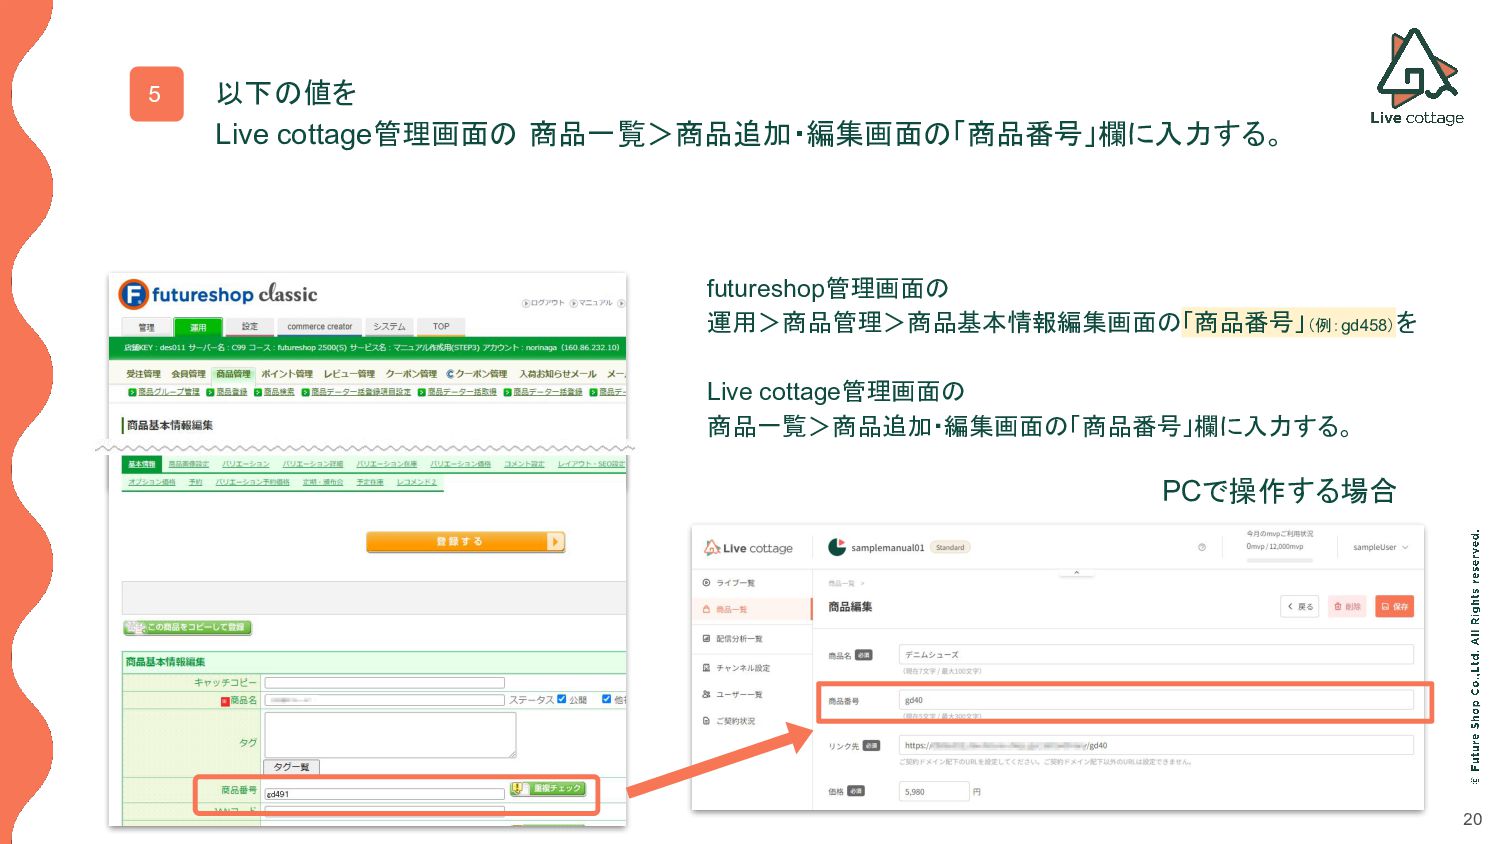This screenshot has width=1500, height=844.
Task: Open ご契約状況 in the sidebar
Action: [730, 721]
